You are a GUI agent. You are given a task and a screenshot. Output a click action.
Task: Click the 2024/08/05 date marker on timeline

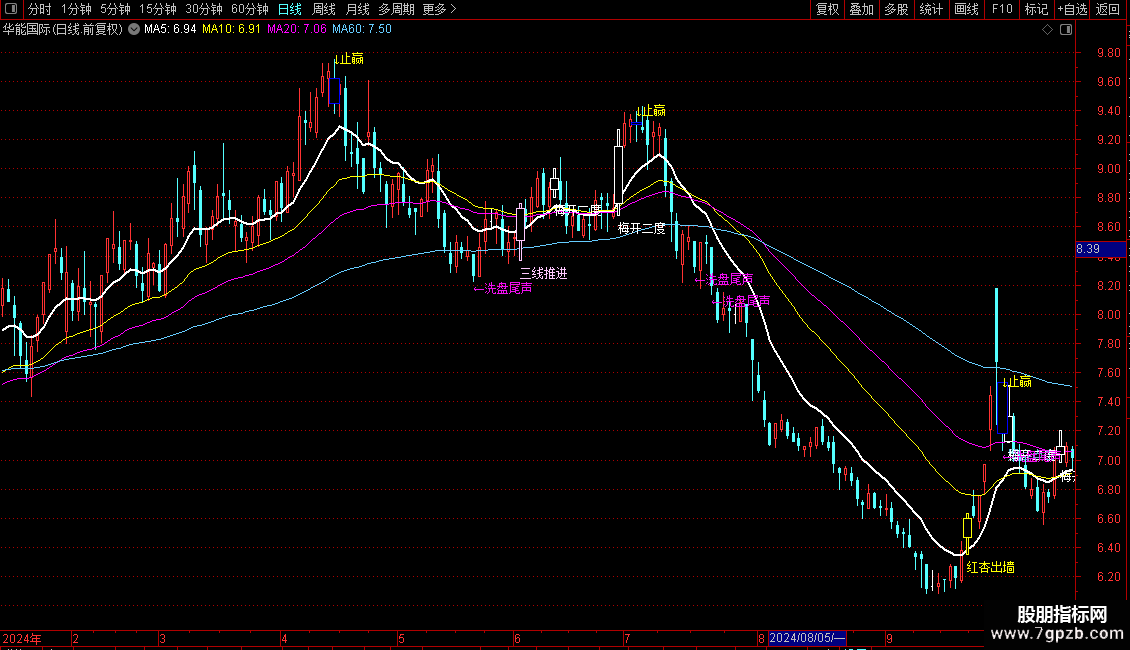coord(806,638)
